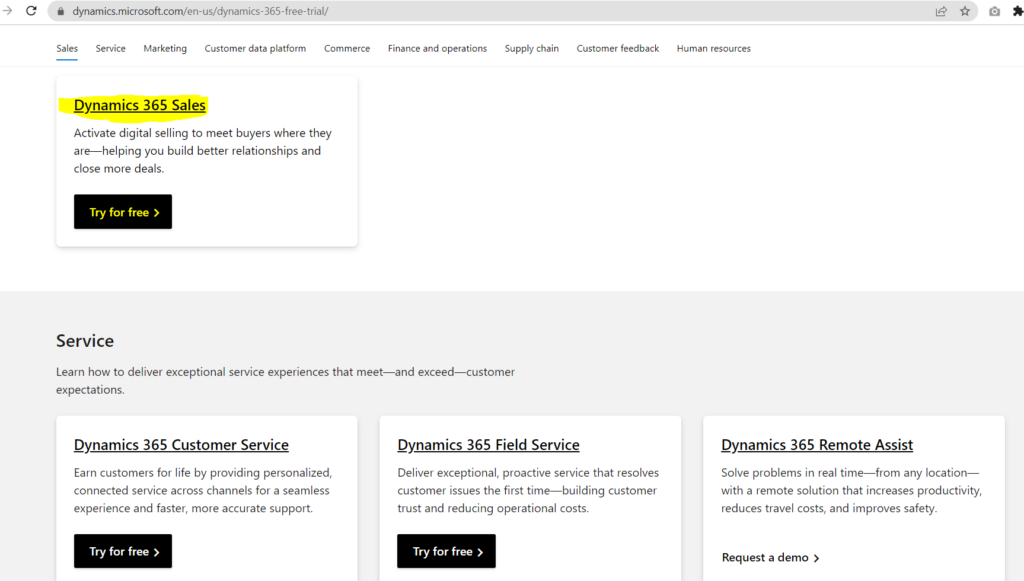Click the browser forward arrow icon
The image size is (1024, 581).
(7, 11)
